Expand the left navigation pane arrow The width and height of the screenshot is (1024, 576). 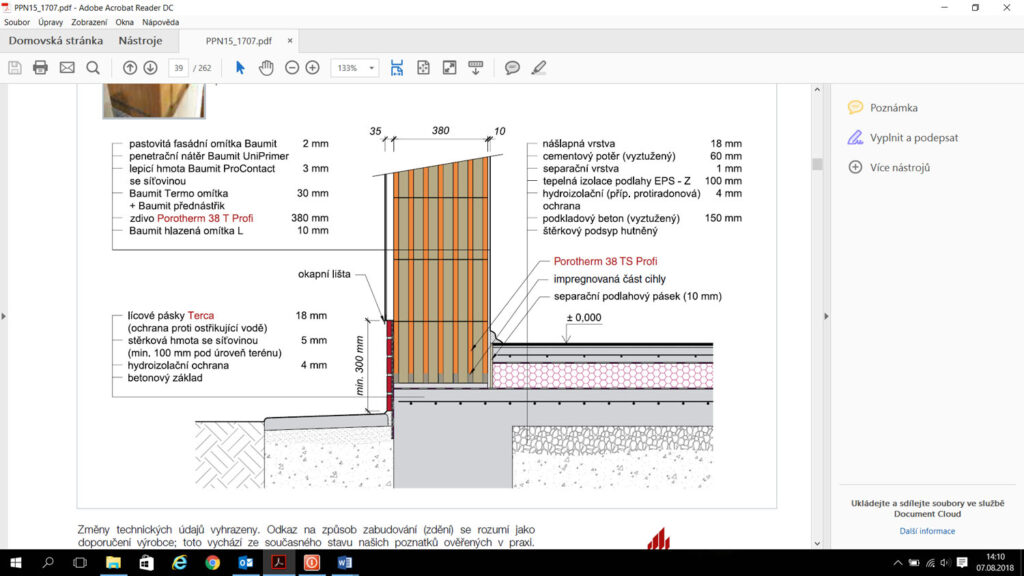4,316
